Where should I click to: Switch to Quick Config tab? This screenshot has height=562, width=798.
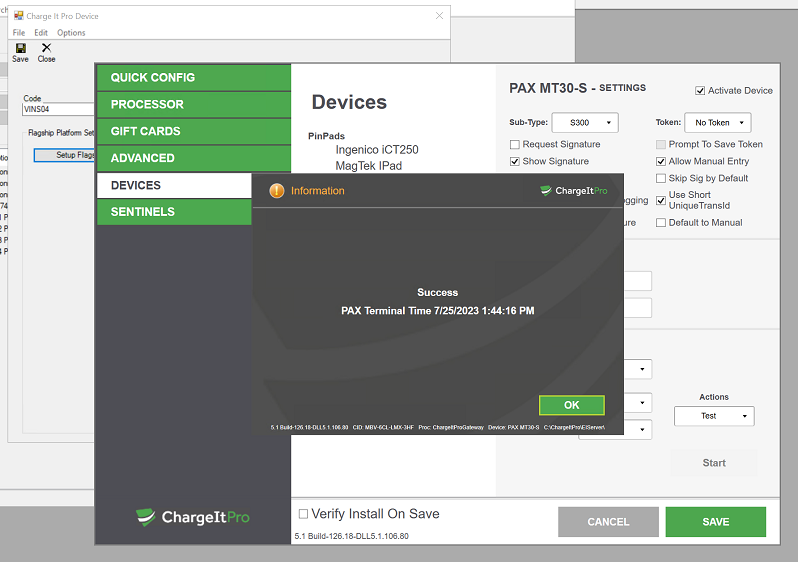pos(193,77)
